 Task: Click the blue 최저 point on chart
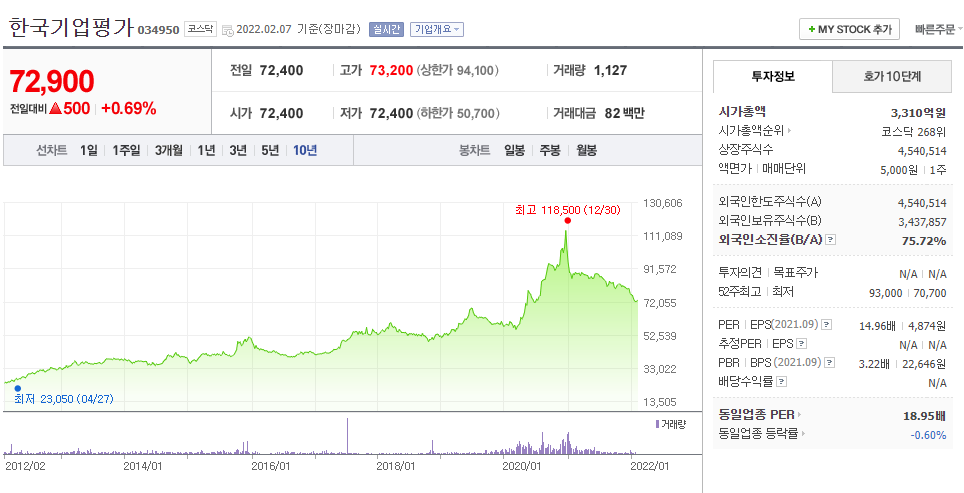tap(17, 388)
